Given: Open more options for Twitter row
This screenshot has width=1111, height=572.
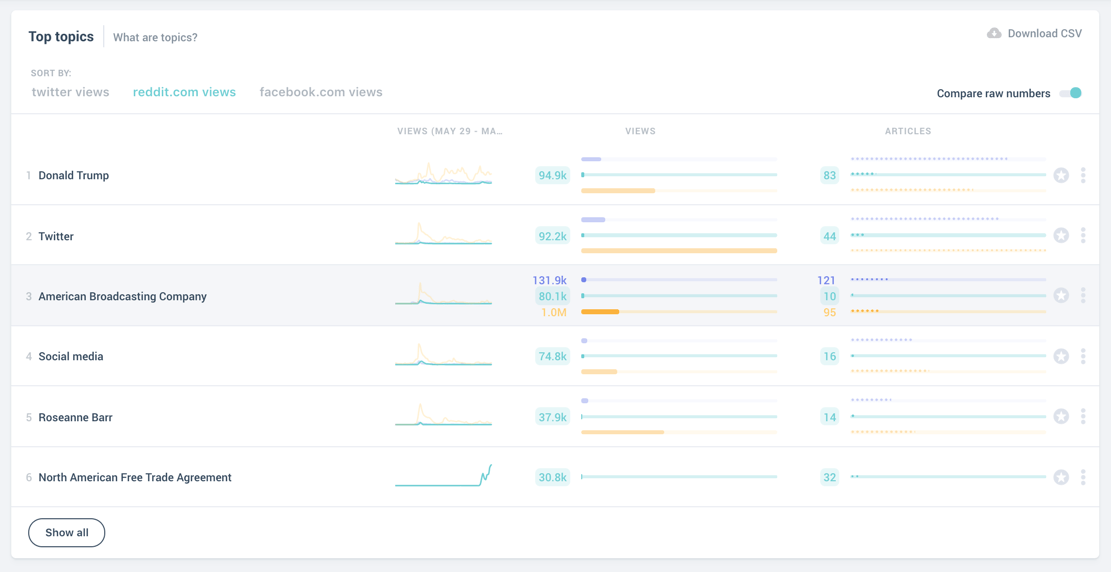Looking at the screenshot, I should tap(1083, 235).
